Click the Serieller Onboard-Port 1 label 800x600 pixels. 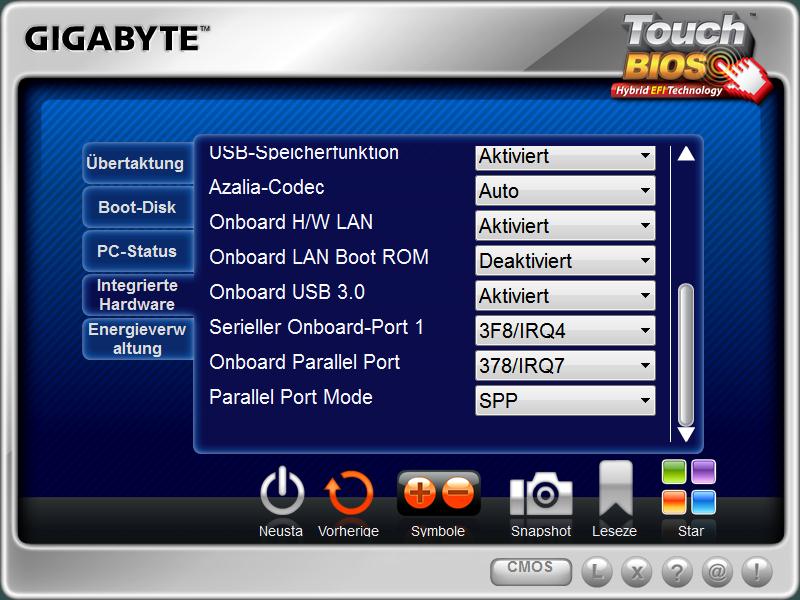coord(316,327)
